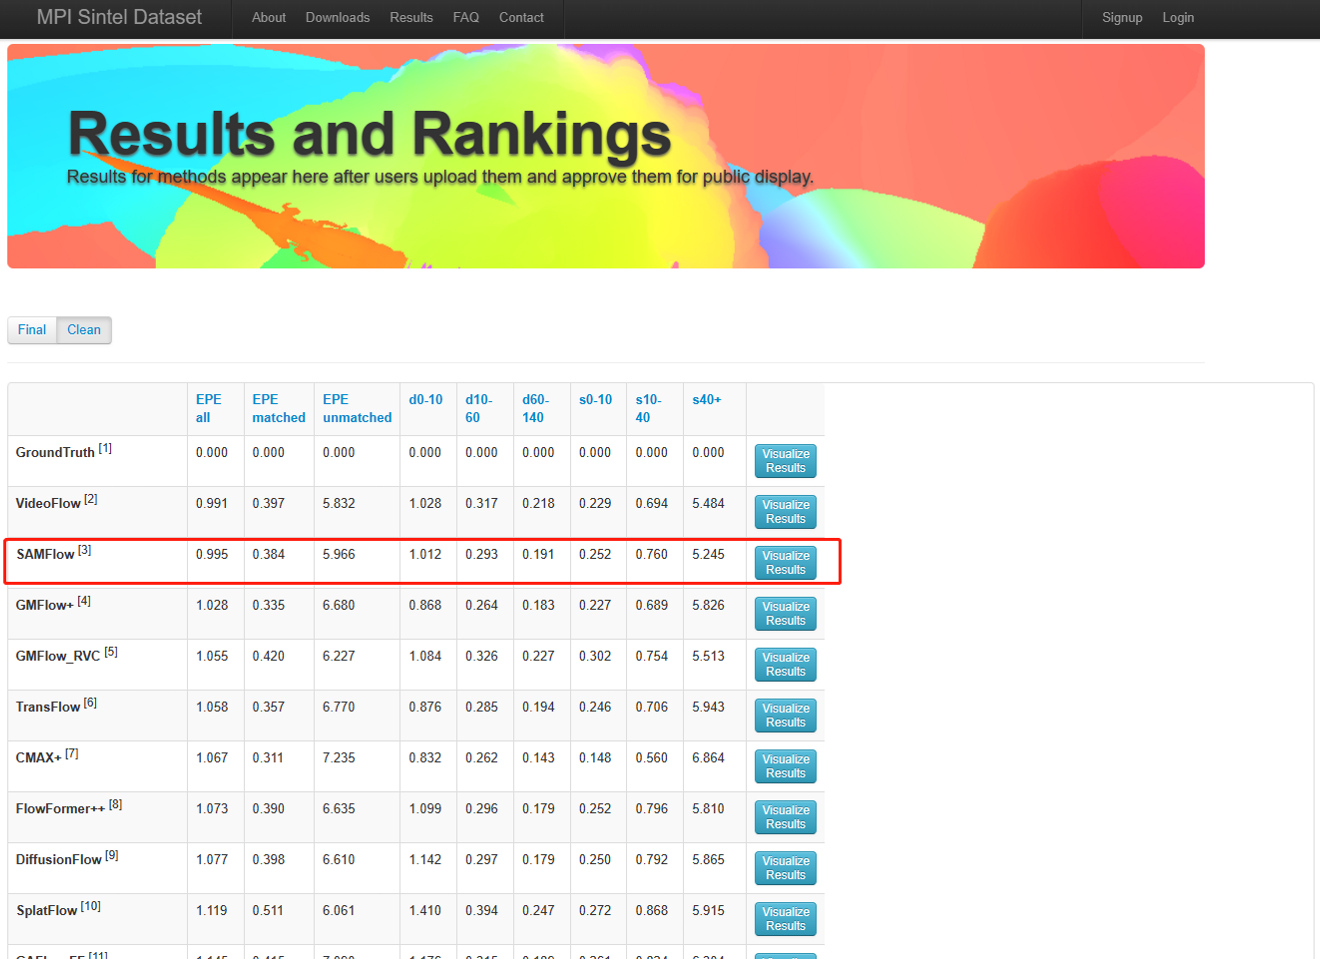The image size is (1320, 959).
Task: Sort table by EPE unmatched column
Action: click(x=356, y=408)
